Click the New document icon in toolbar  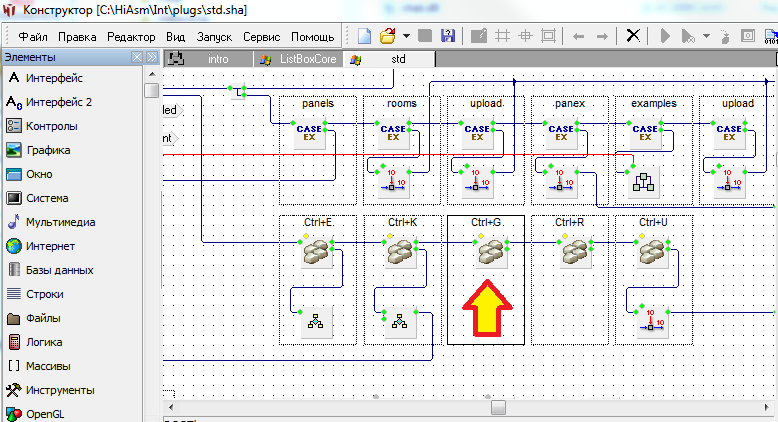365,36
